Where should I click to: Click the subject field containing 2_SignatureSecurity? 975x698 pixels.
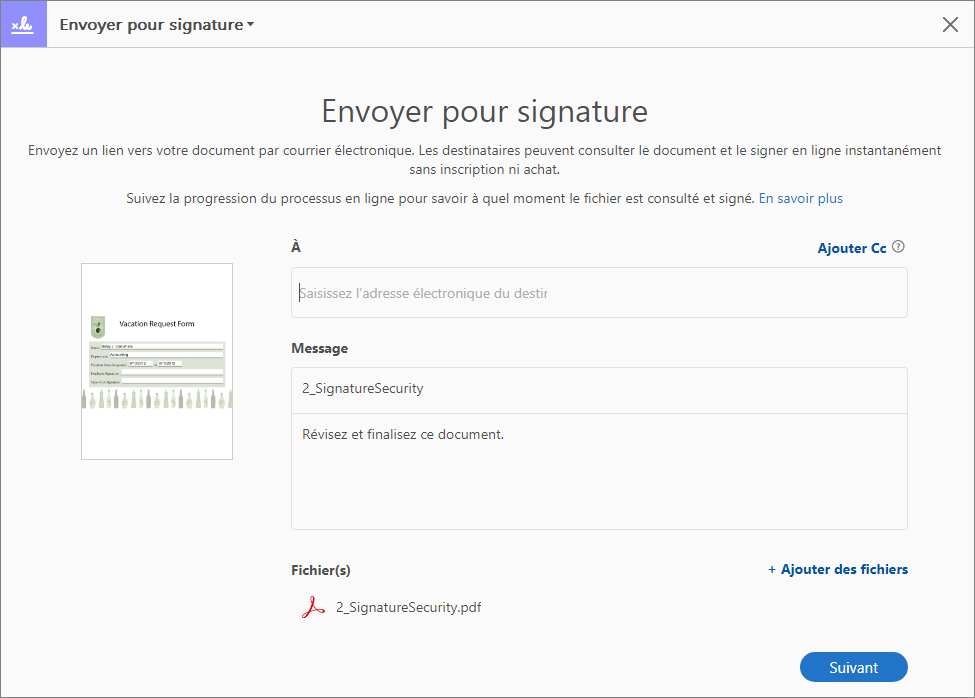[599, 389]
